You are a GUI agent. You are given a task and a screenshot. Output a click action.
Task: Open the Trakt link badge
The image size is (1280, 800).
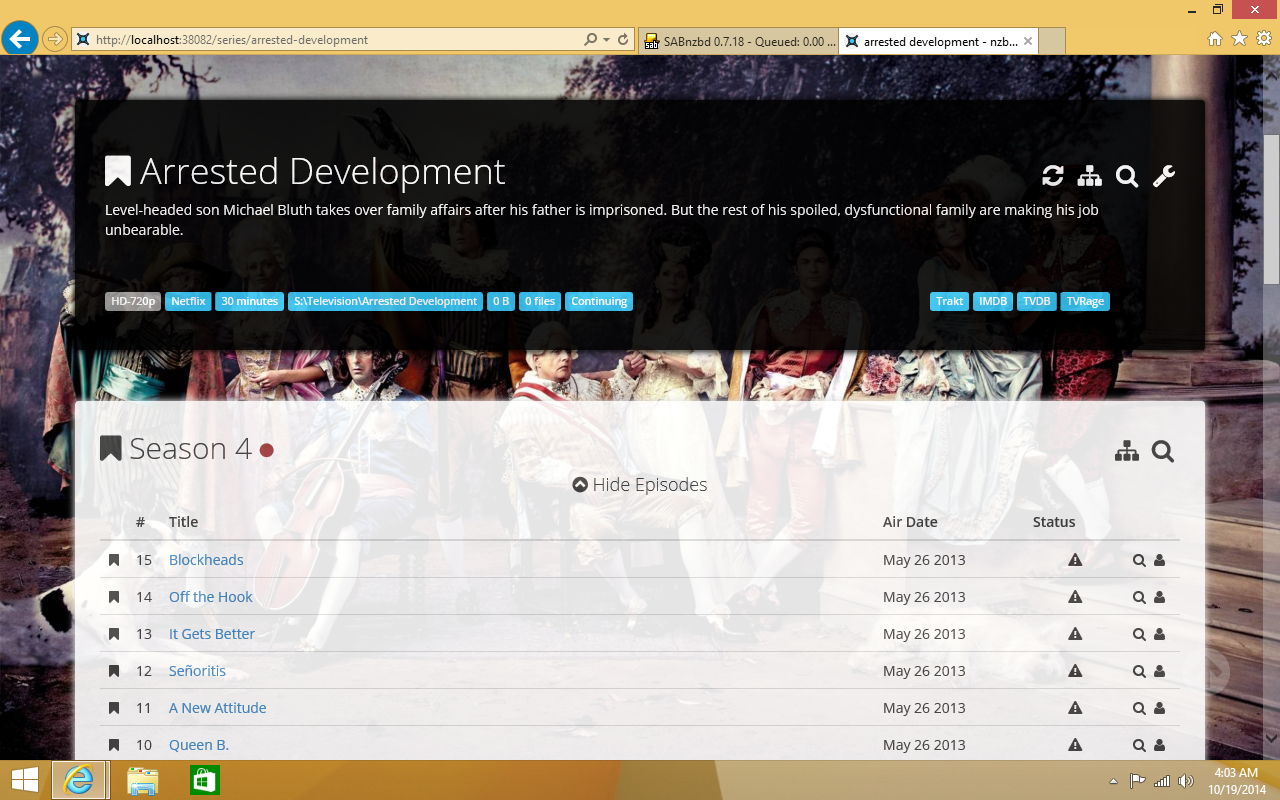[x=949, y=301]
